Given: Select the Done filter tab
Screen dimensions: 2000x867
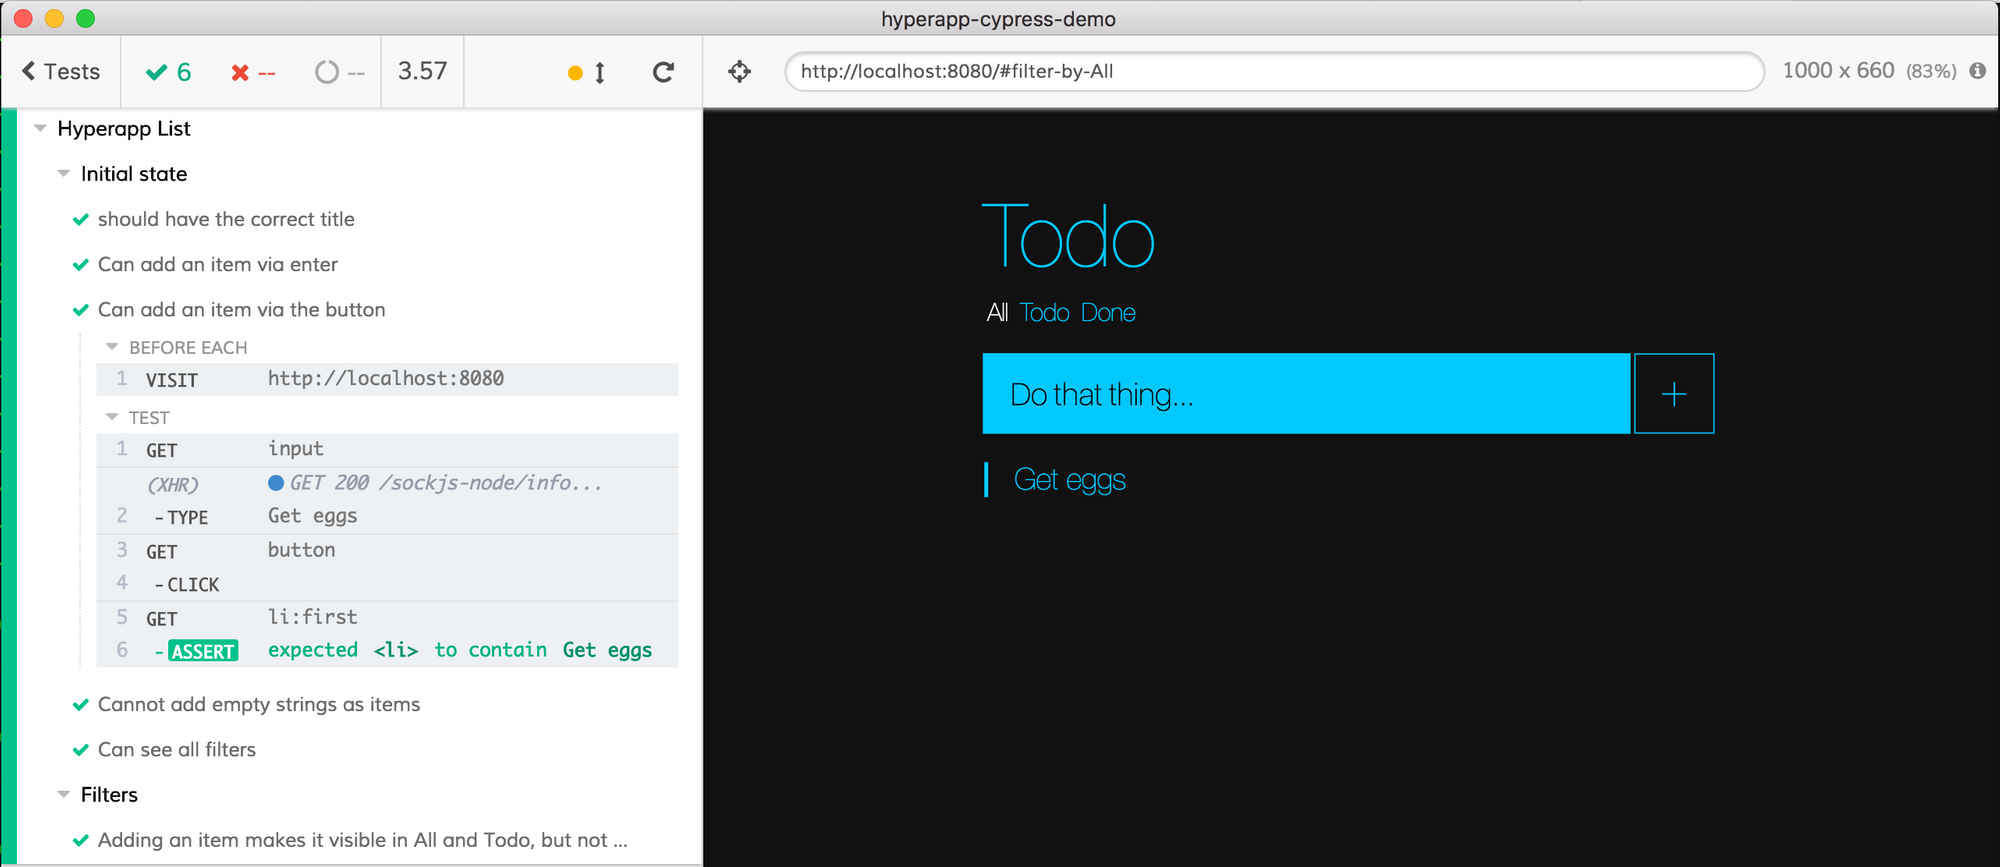Looking at the screenshot, I should pos(1107,313).
